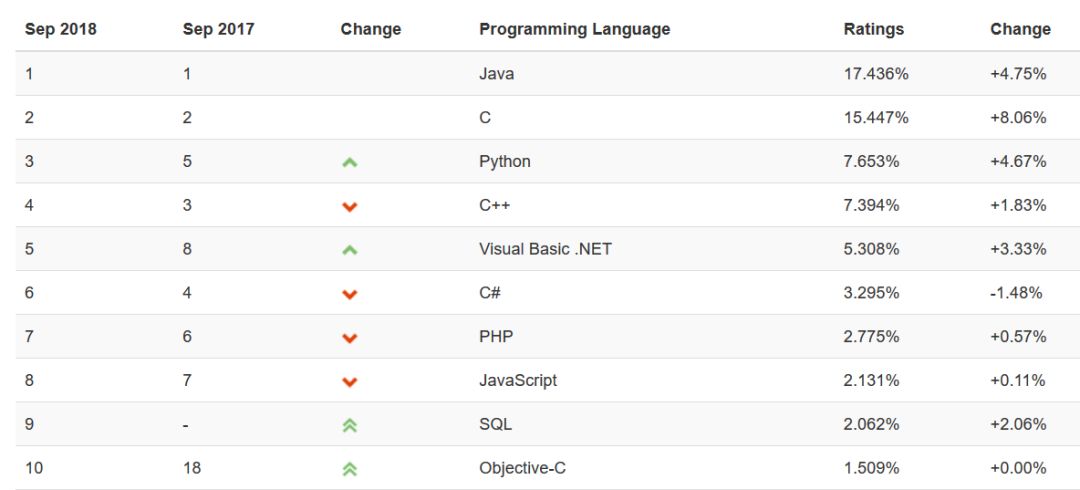This screenshot has height=490, width=1080.
Task: Click the +8.06% change value
Action: click(x=1018, y=117)
